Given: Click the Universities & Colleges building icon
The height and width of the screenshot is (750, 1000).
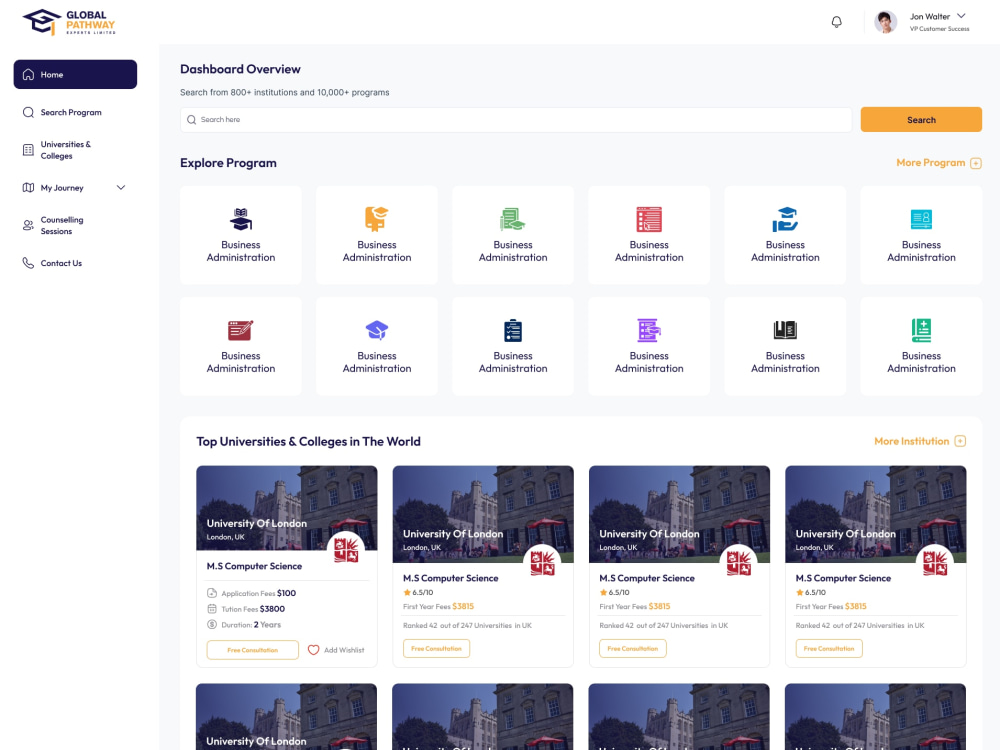Looking at the screenshot, I should [28, 150].
